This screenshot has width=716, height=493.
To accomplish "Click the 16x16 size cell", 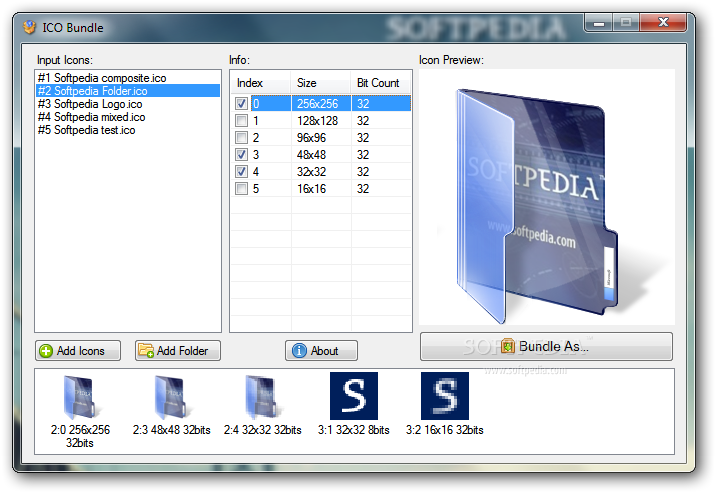I will [321, 189].
